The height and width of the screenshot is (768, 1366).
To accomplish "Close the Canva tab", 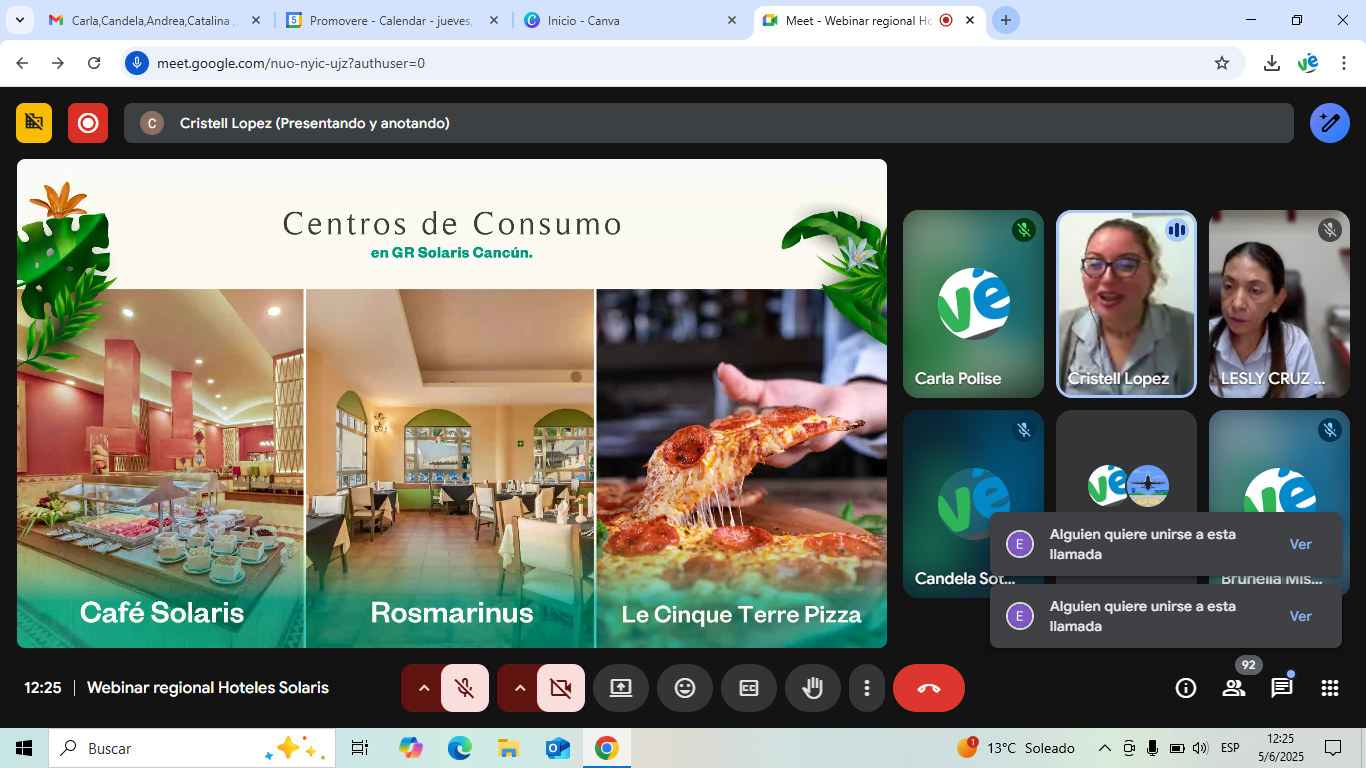I will 732,20.
